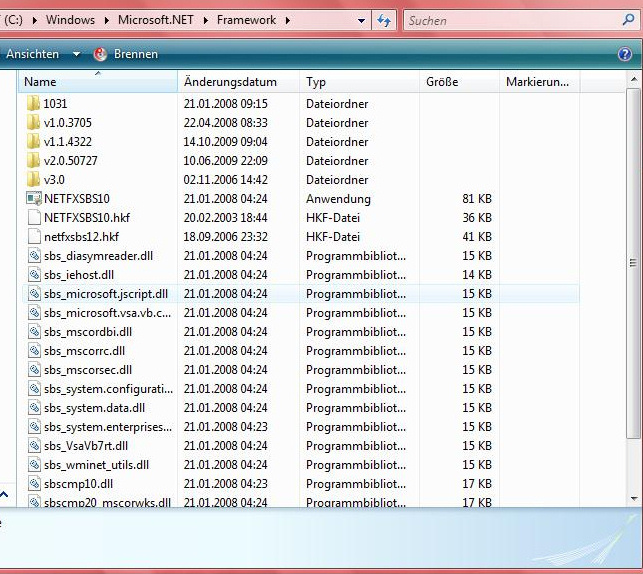Go to drive (C:) in the breadcrumb

tap(12, 20)
